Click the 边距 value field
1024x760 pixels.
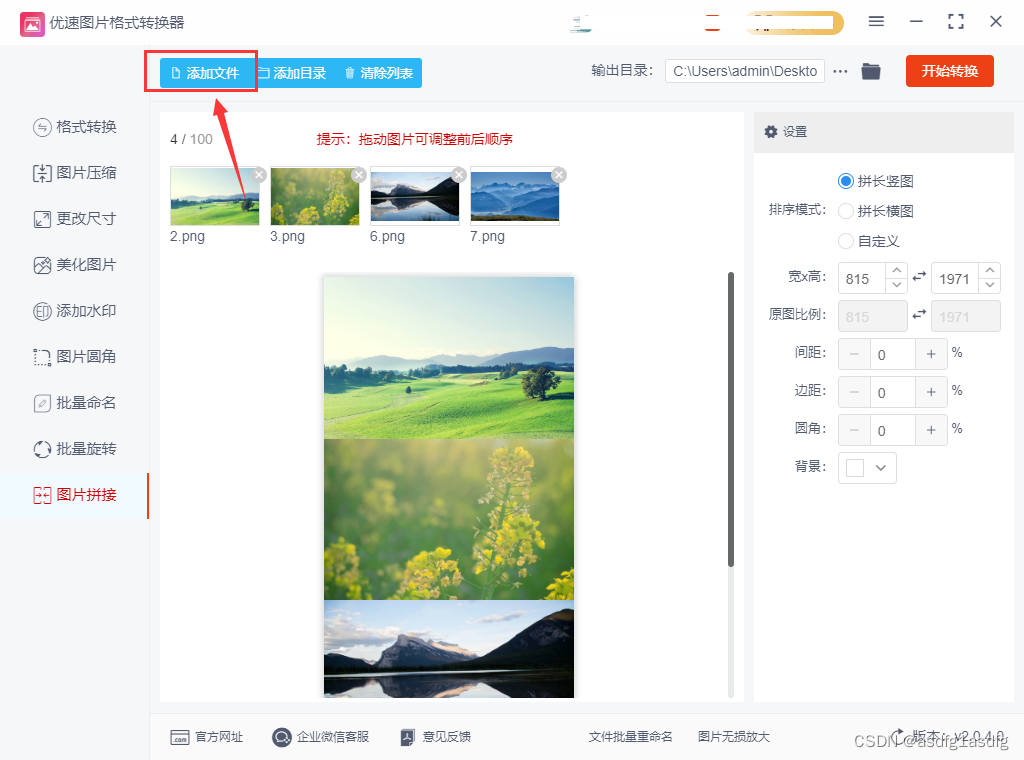coord(893,392)
